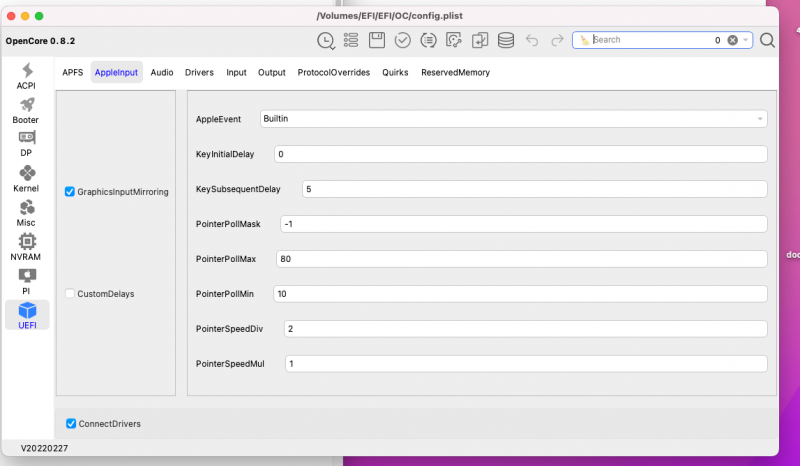The width and height of the screenshot is (800, 466).
Task: Open the database stack toolbar icon
Action: pos(506,40)
